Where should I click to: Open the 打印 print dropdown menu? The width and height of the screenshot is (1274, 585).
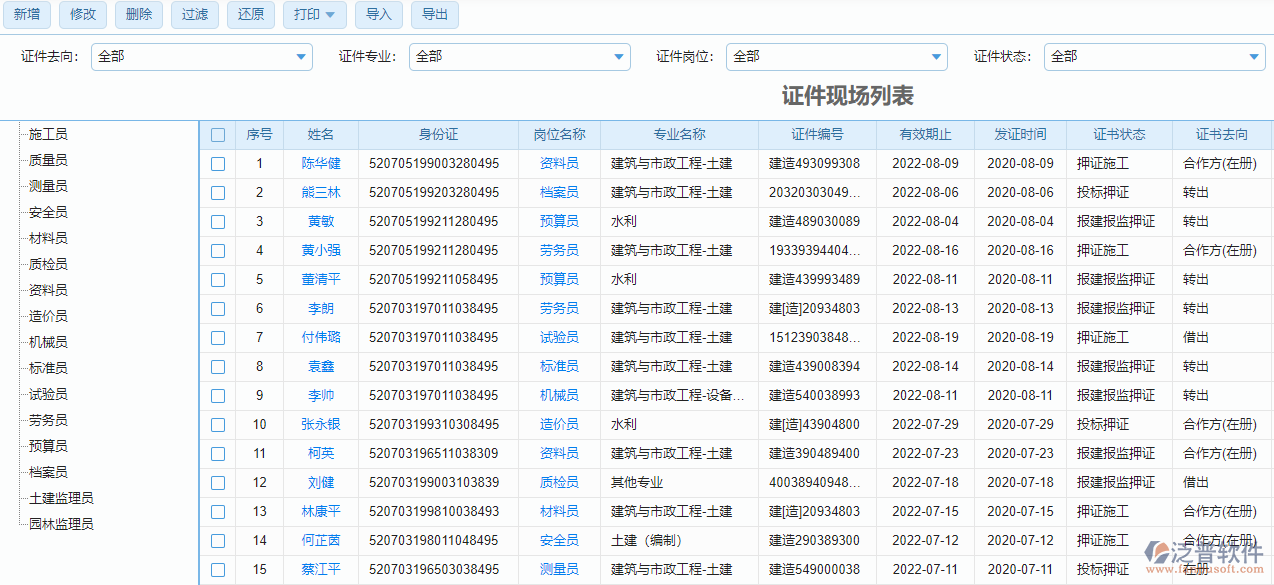pyautogui.click(x=314, y=15)
